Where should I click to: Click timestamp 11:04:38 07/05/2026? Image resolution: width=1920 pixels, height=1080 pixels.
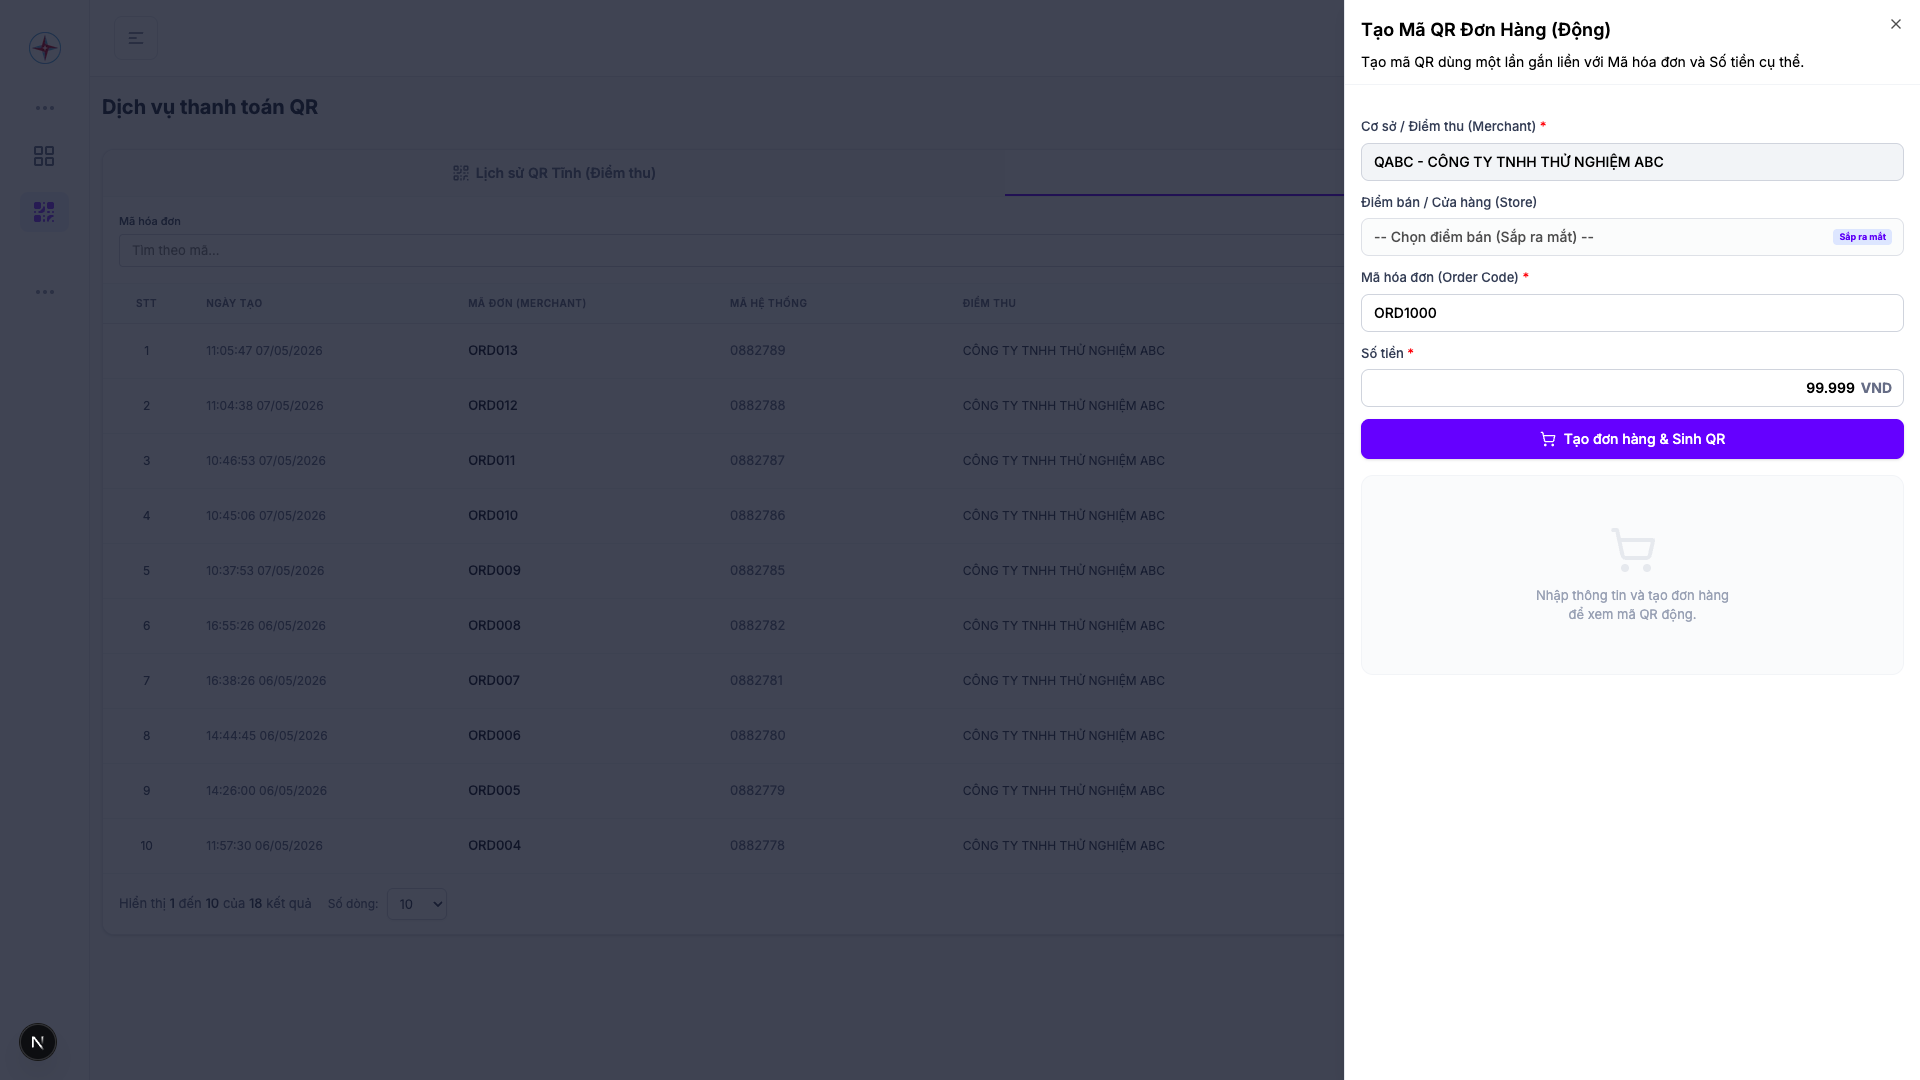pyautogui.click(x=264, y=405)
